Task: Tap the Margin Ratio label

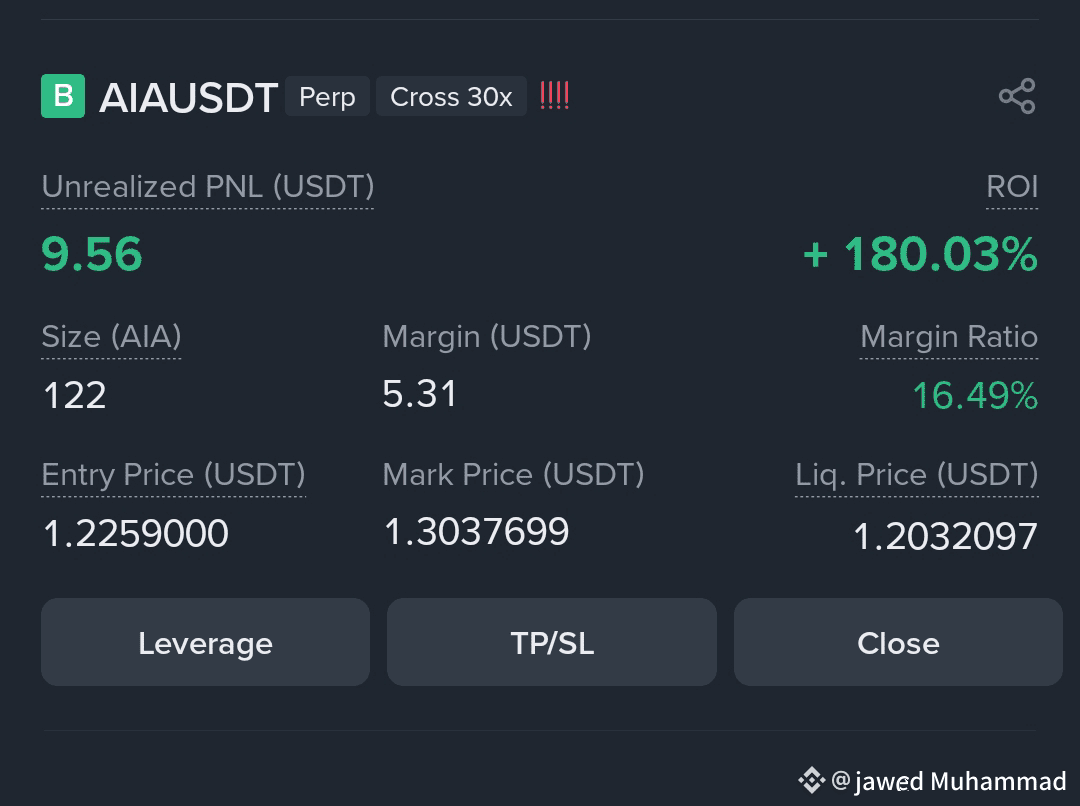Action: coord(949,337)
